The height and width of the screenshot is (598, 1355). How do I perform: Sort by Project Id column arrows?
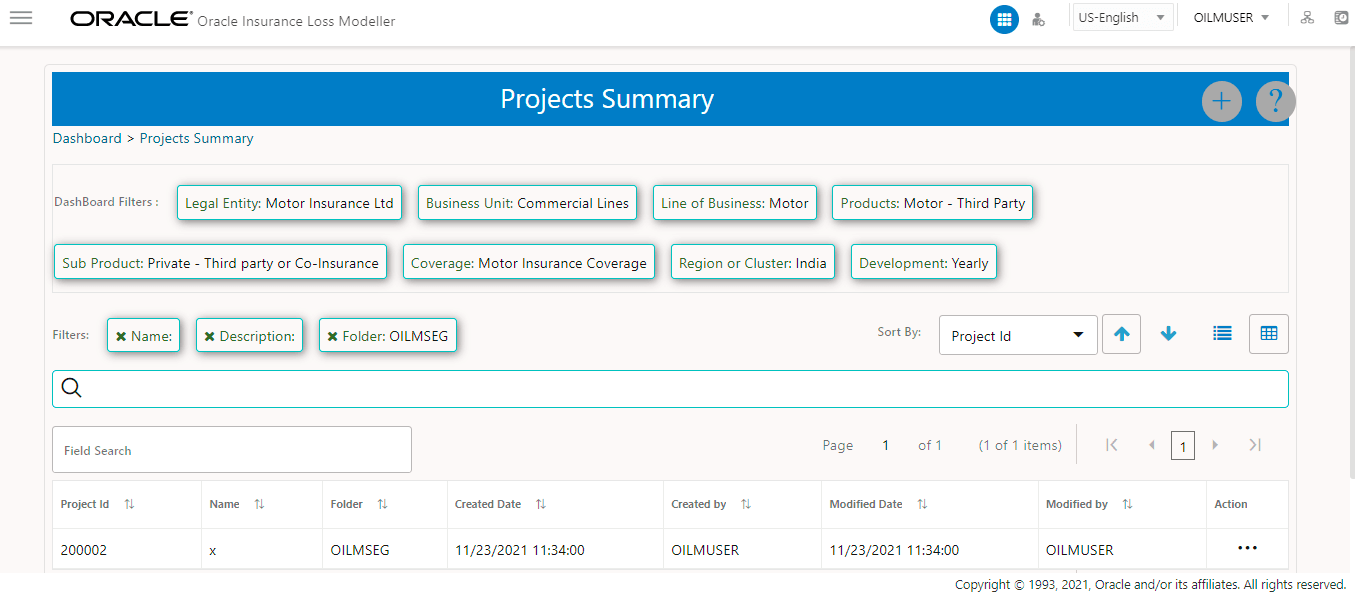click(129, 504)
